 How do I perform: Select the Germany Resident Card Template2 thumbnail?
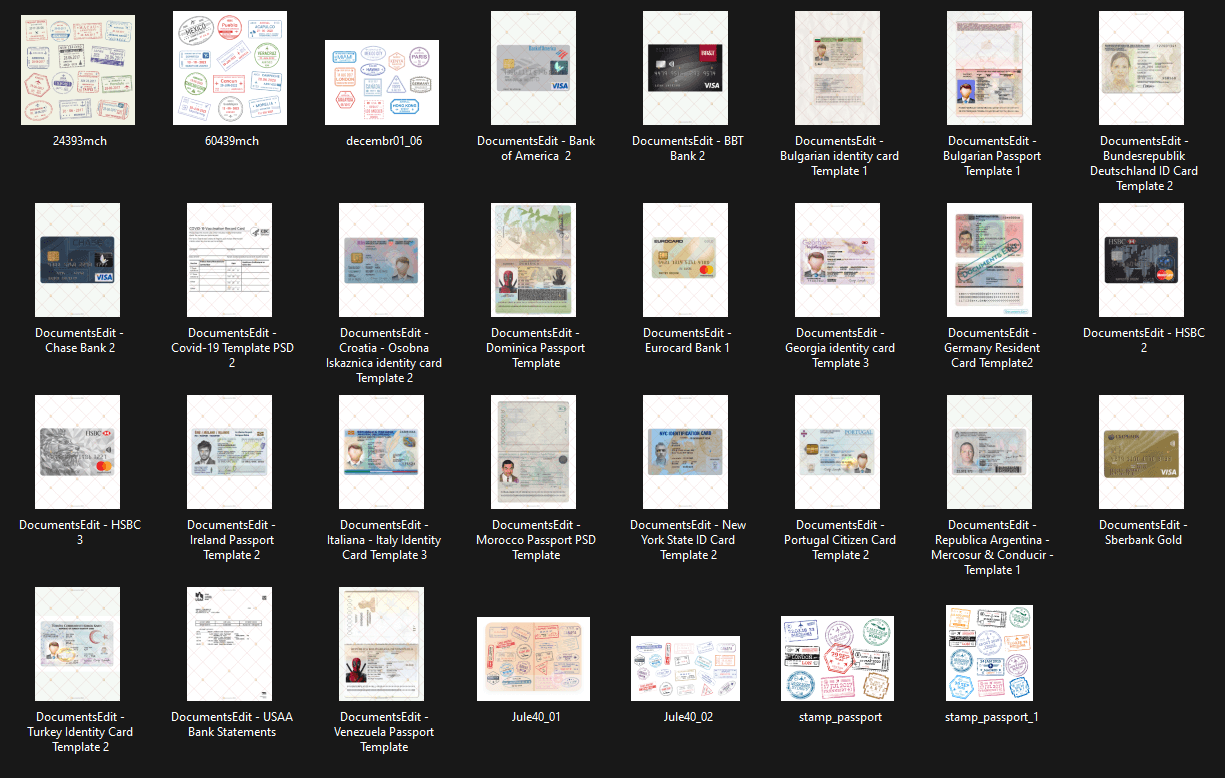(x=990, y=260)
